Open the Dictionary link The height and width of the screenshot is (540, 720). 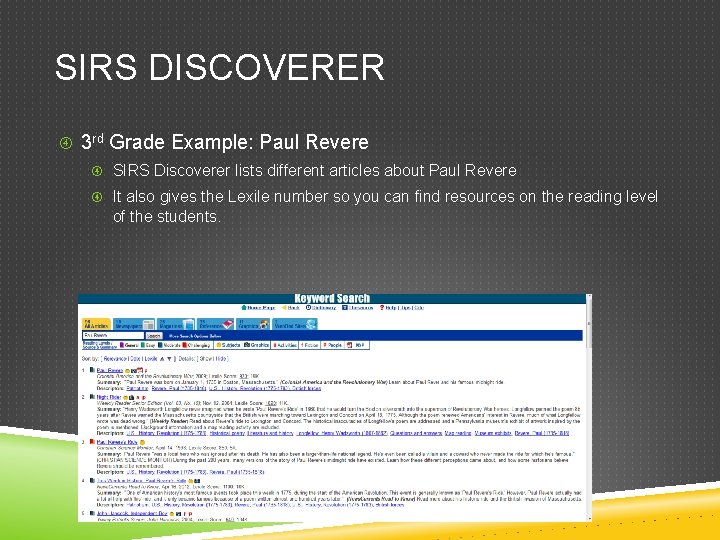click(x=321, y=308)
